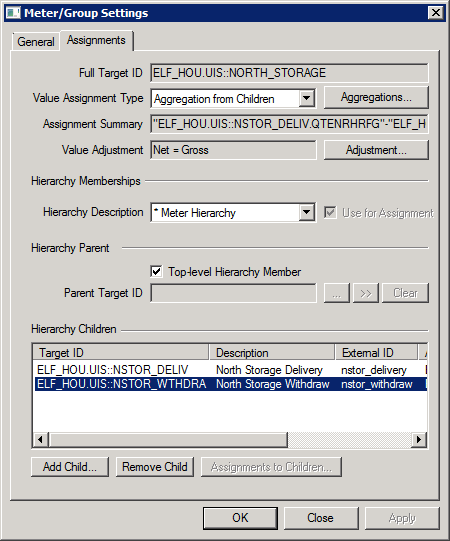The height and width of the screenshot is (541, 450).
Task: Click the horizontal scrollbar thumb in children list
Action: [x=168, y=440]
